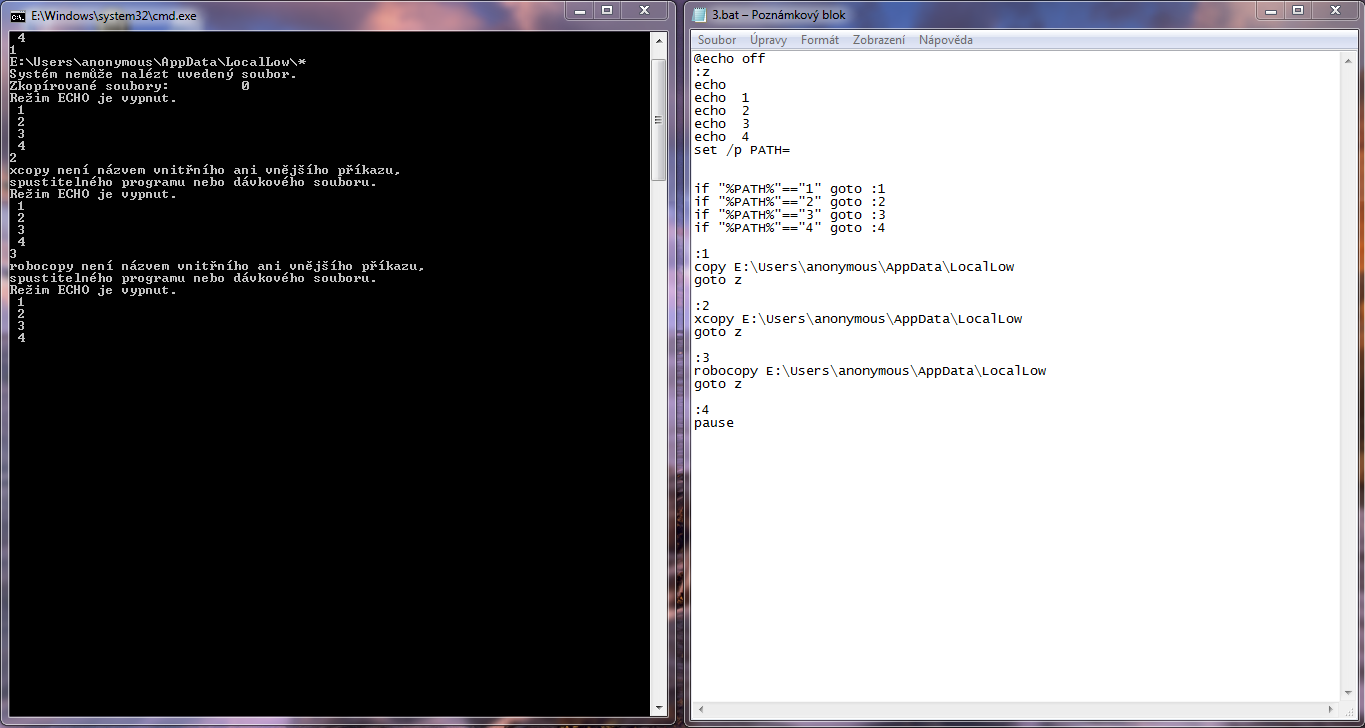The width and height of the screenshot is (1365, 728).
Task: Click the "echo 3" line in Notepad
Action: tap(722, 124)
